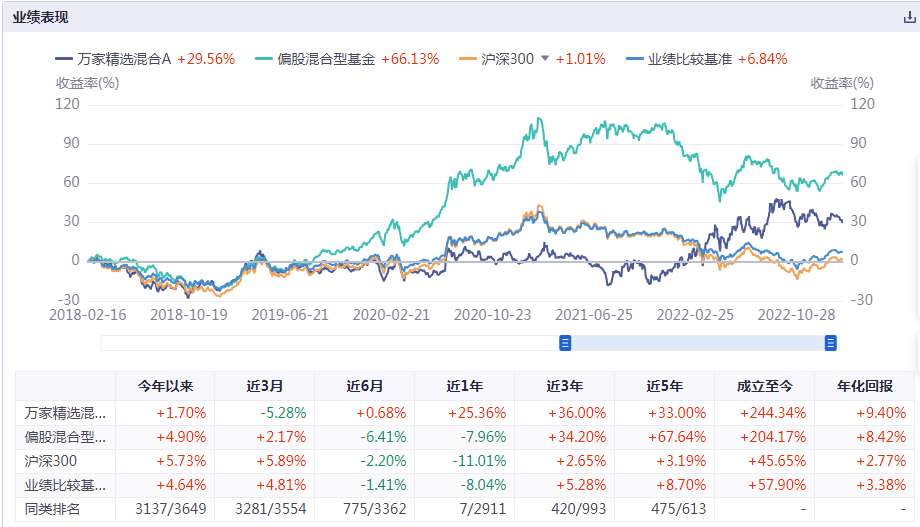Click the 今年以来 column header
This screenshot has width=920, height=527.
coord(164,386)
